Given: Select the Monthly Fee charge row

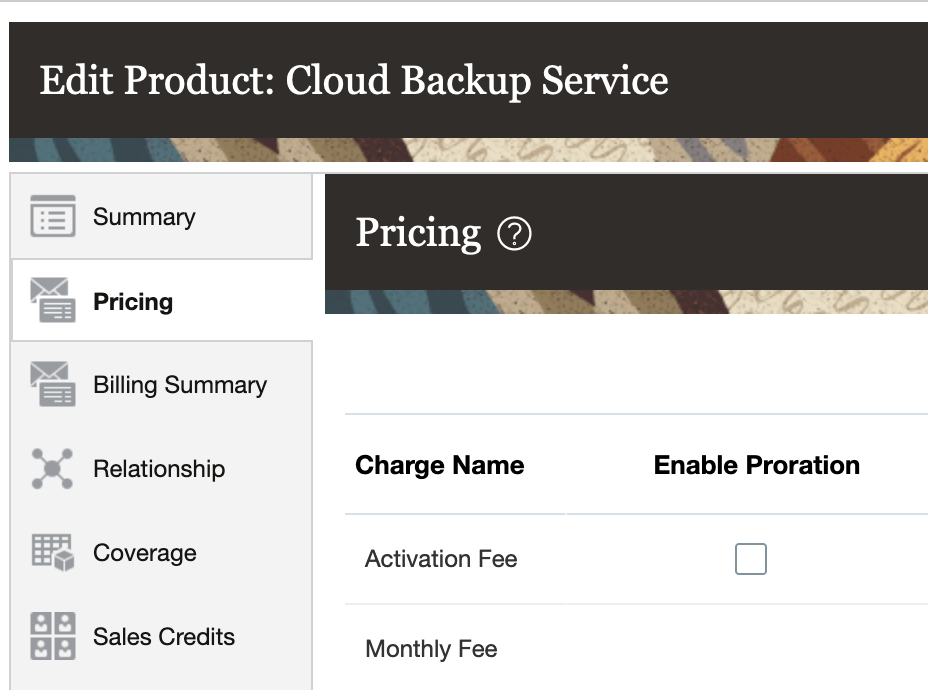Looking at the screenshot, I should 431,649.
